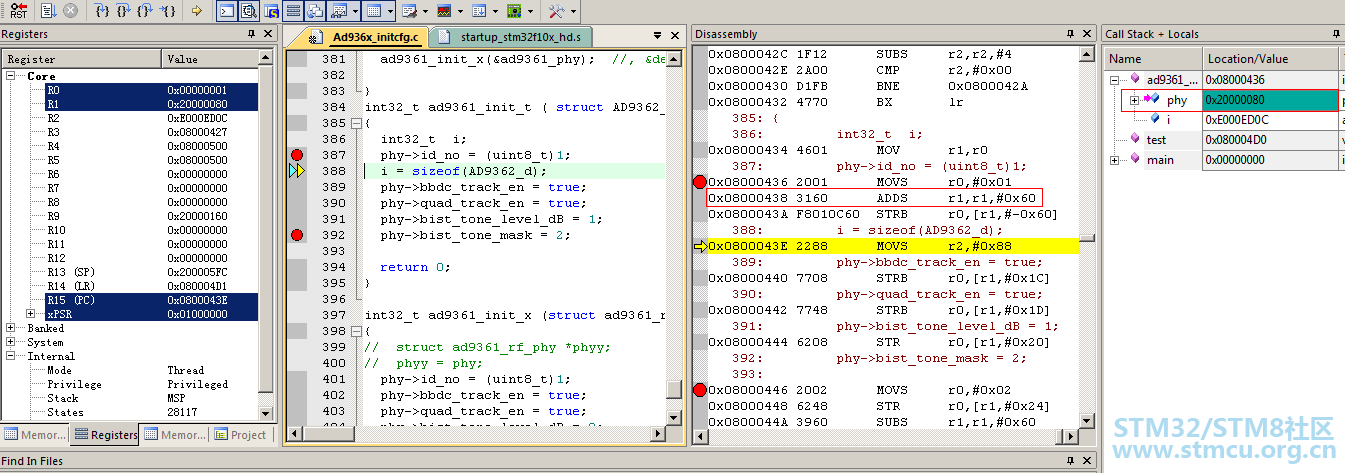Click the Location/Value column header
This screenshot has width=1345, height=473.
[x=1270, y=59]
